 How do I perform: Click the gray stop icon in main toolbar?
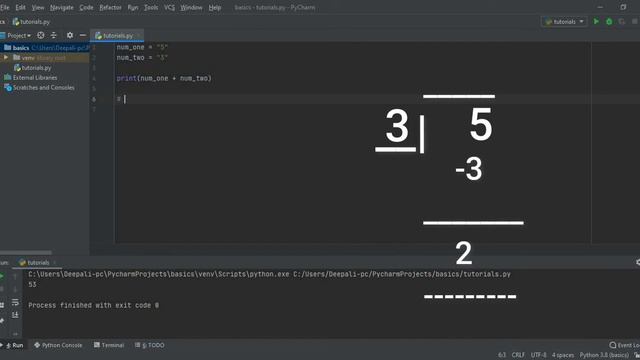635,22
